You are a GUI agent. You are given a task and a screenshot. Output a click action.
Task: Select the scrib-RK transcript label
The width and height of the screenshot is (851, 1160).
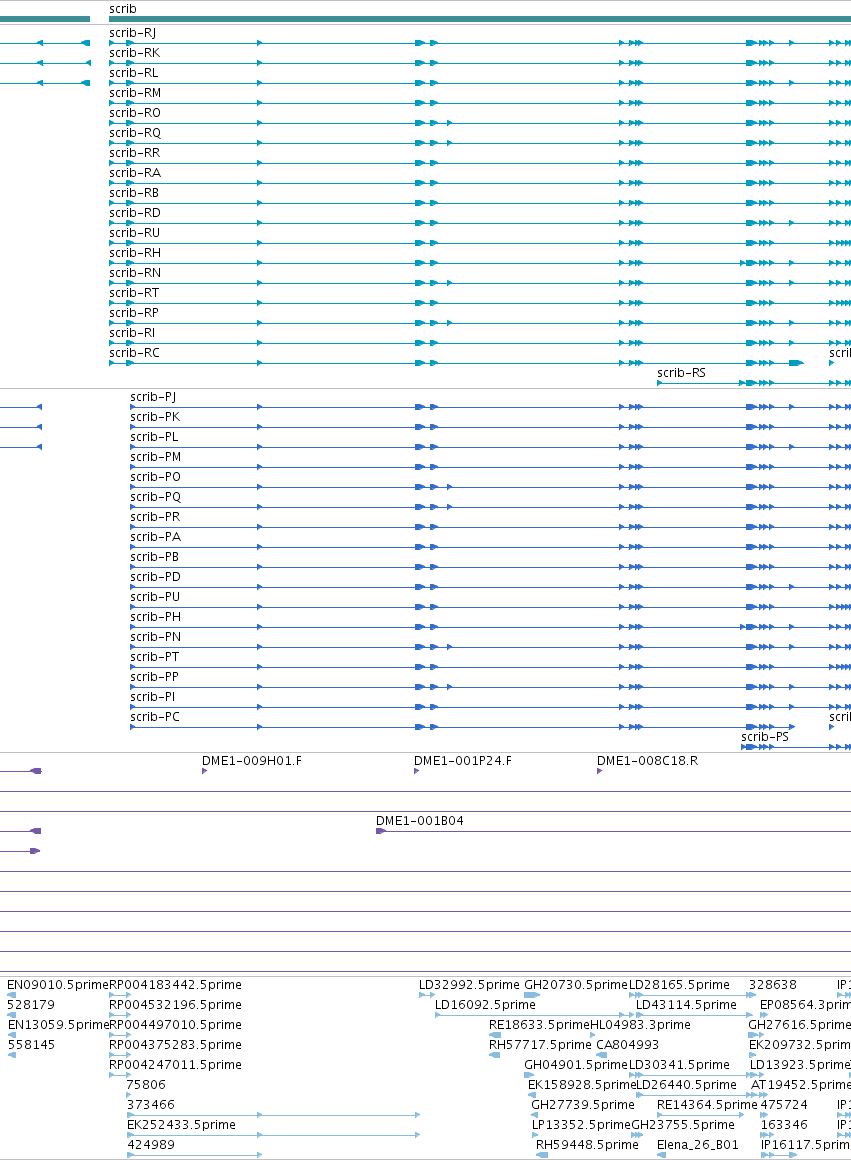click(134, 53)
